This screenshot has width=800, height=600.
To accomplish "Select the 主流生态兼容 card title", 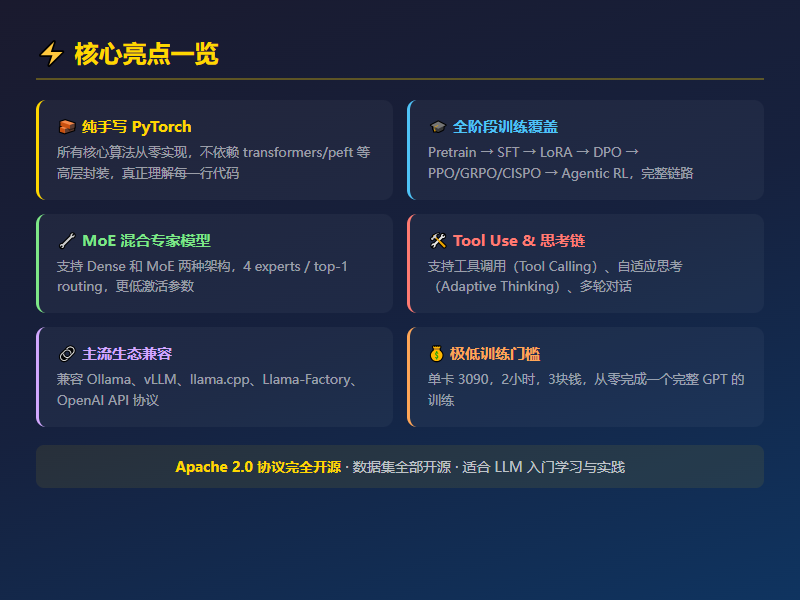I will tap(127, 354).
